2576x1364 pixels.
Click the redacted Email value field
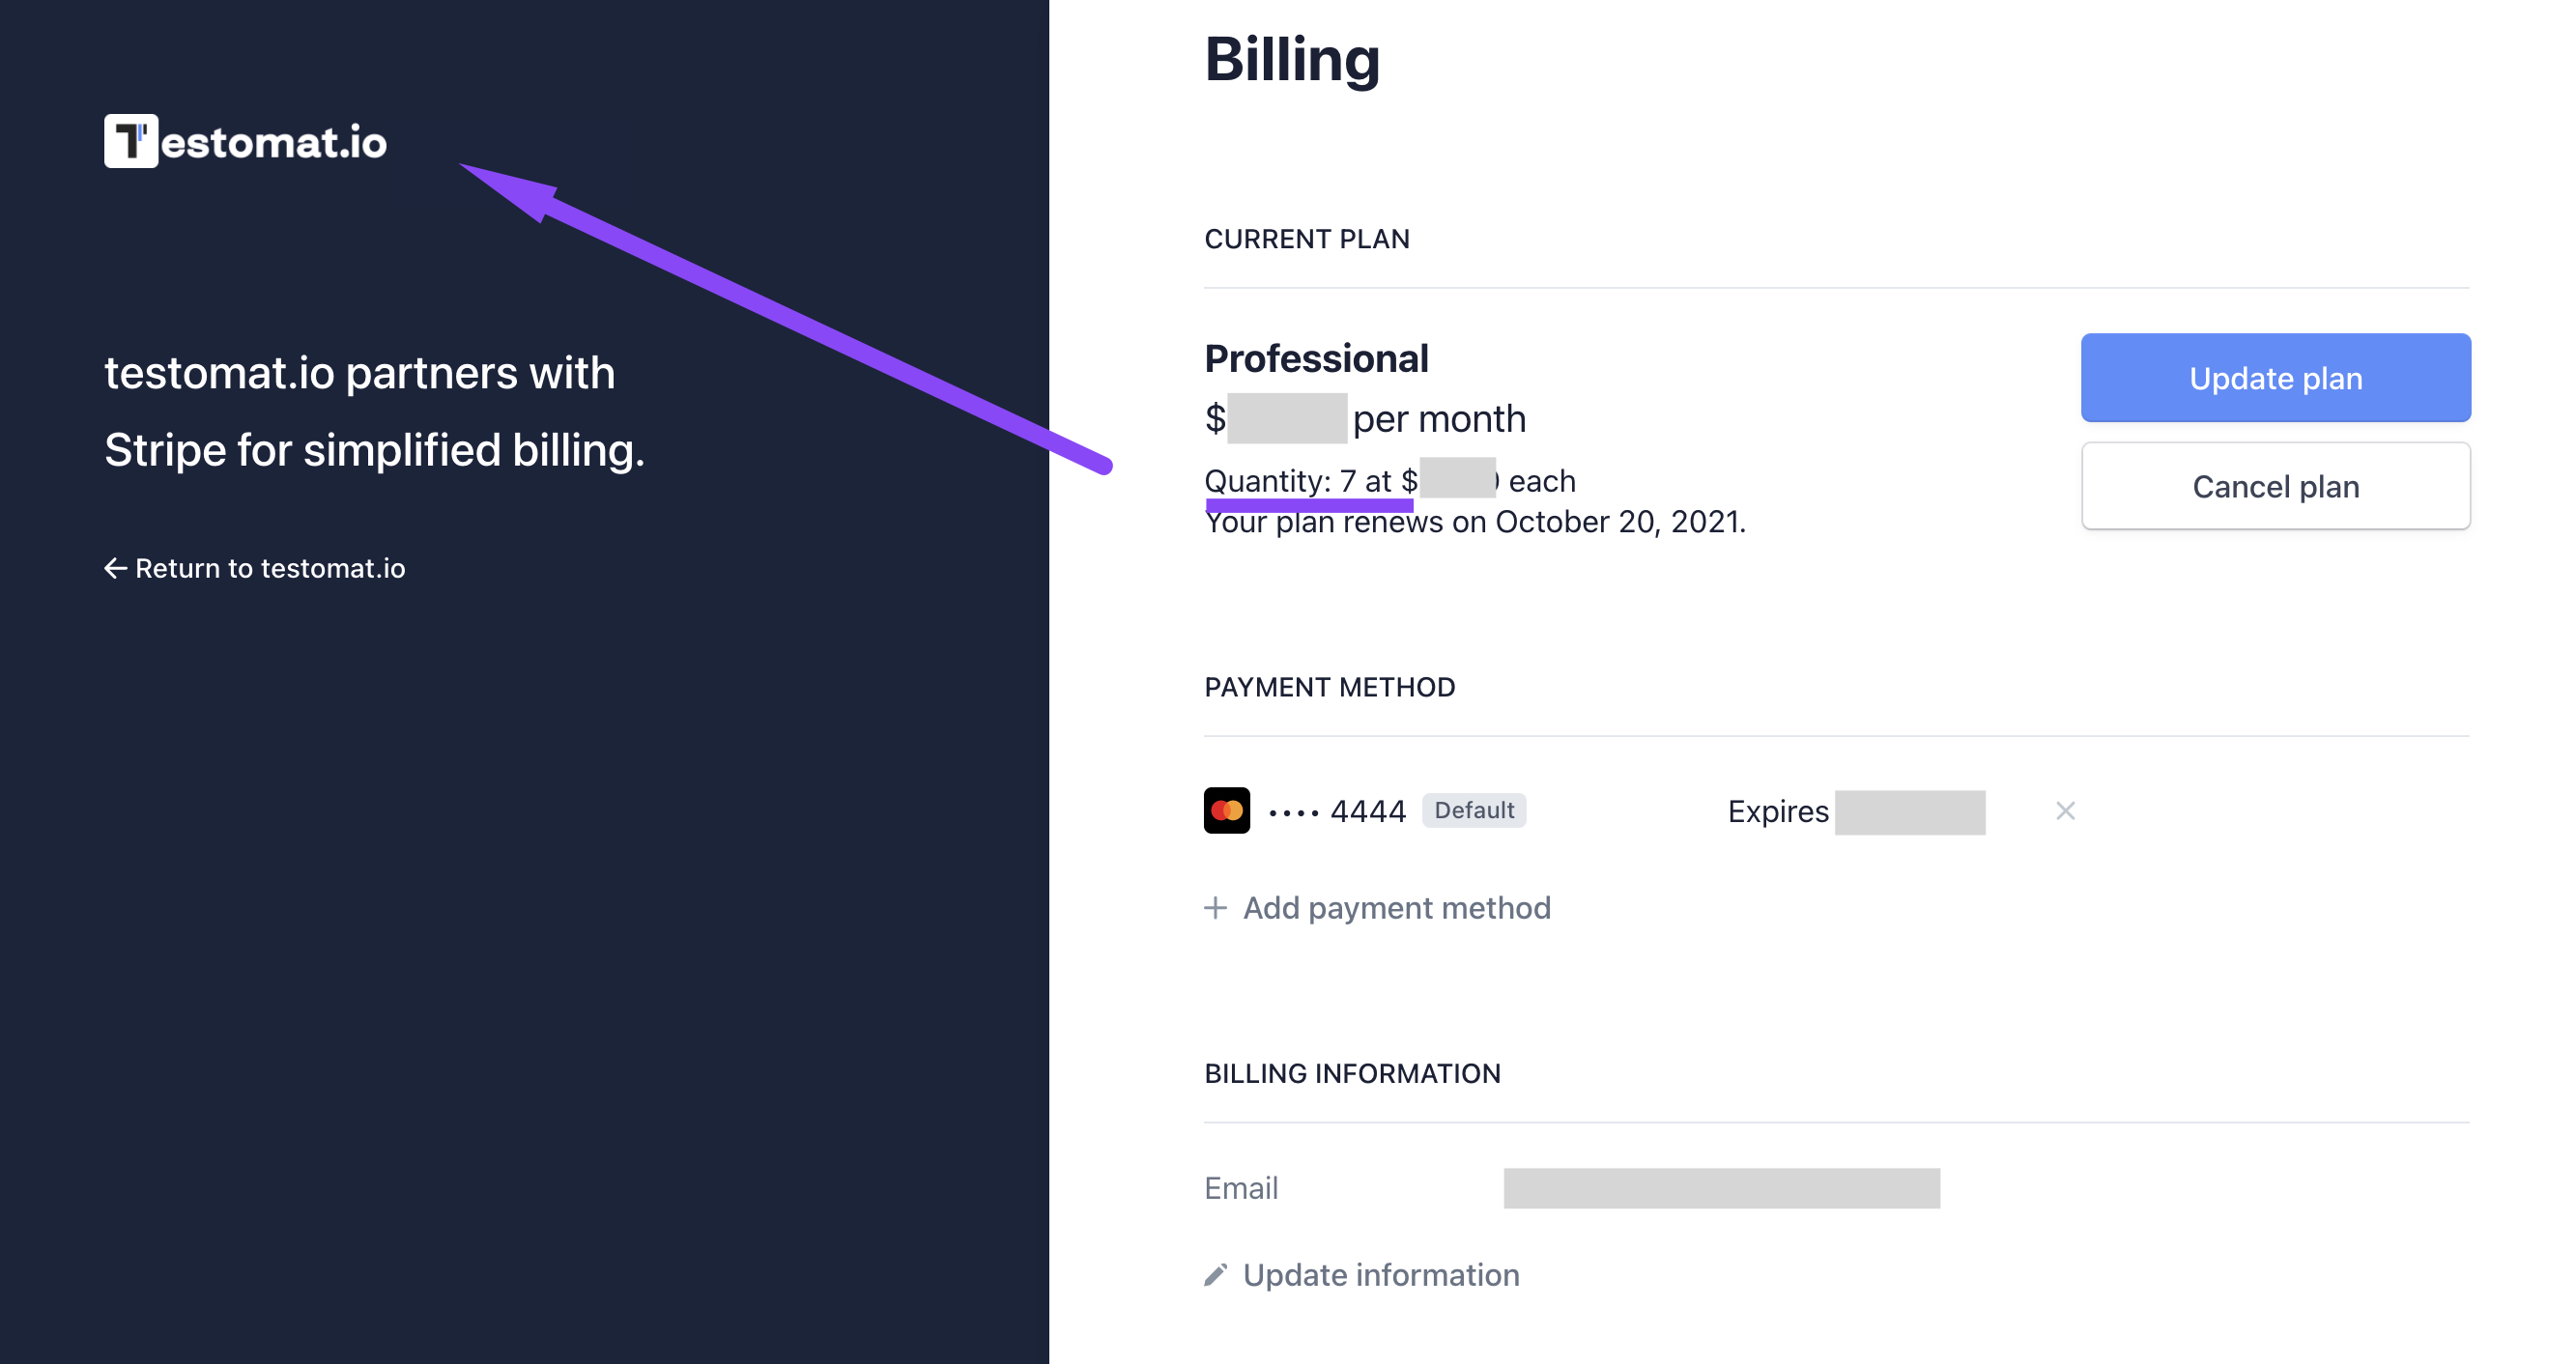[1720, 1187]
